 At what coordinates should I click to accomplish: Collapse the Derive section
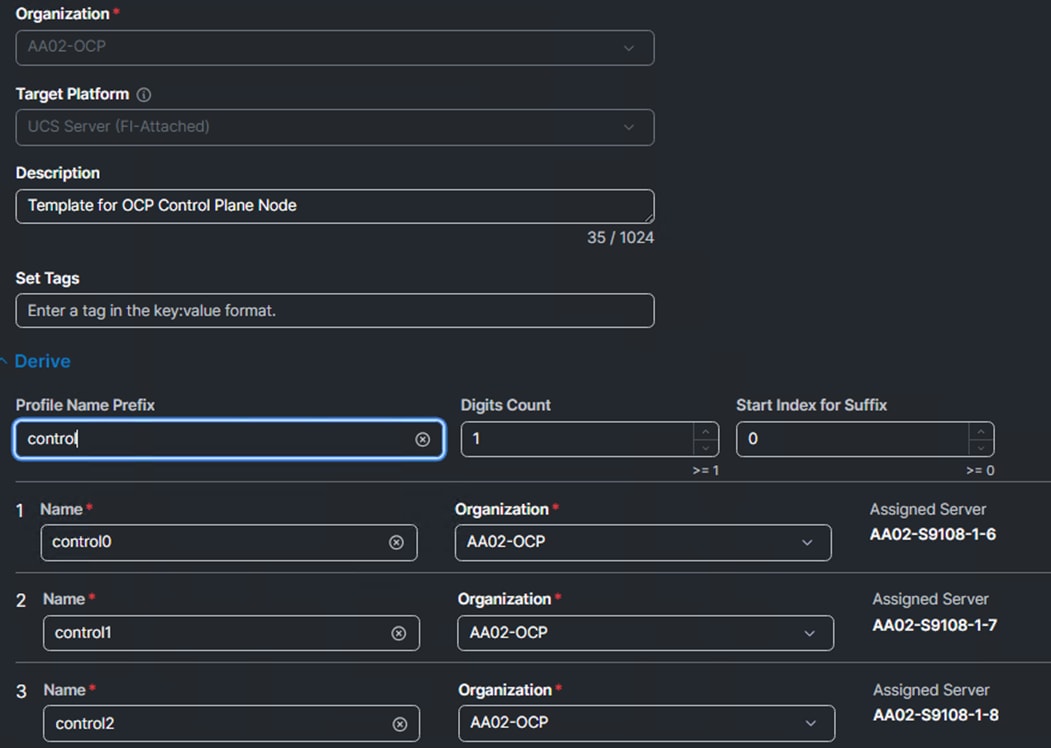coord(36,361)
